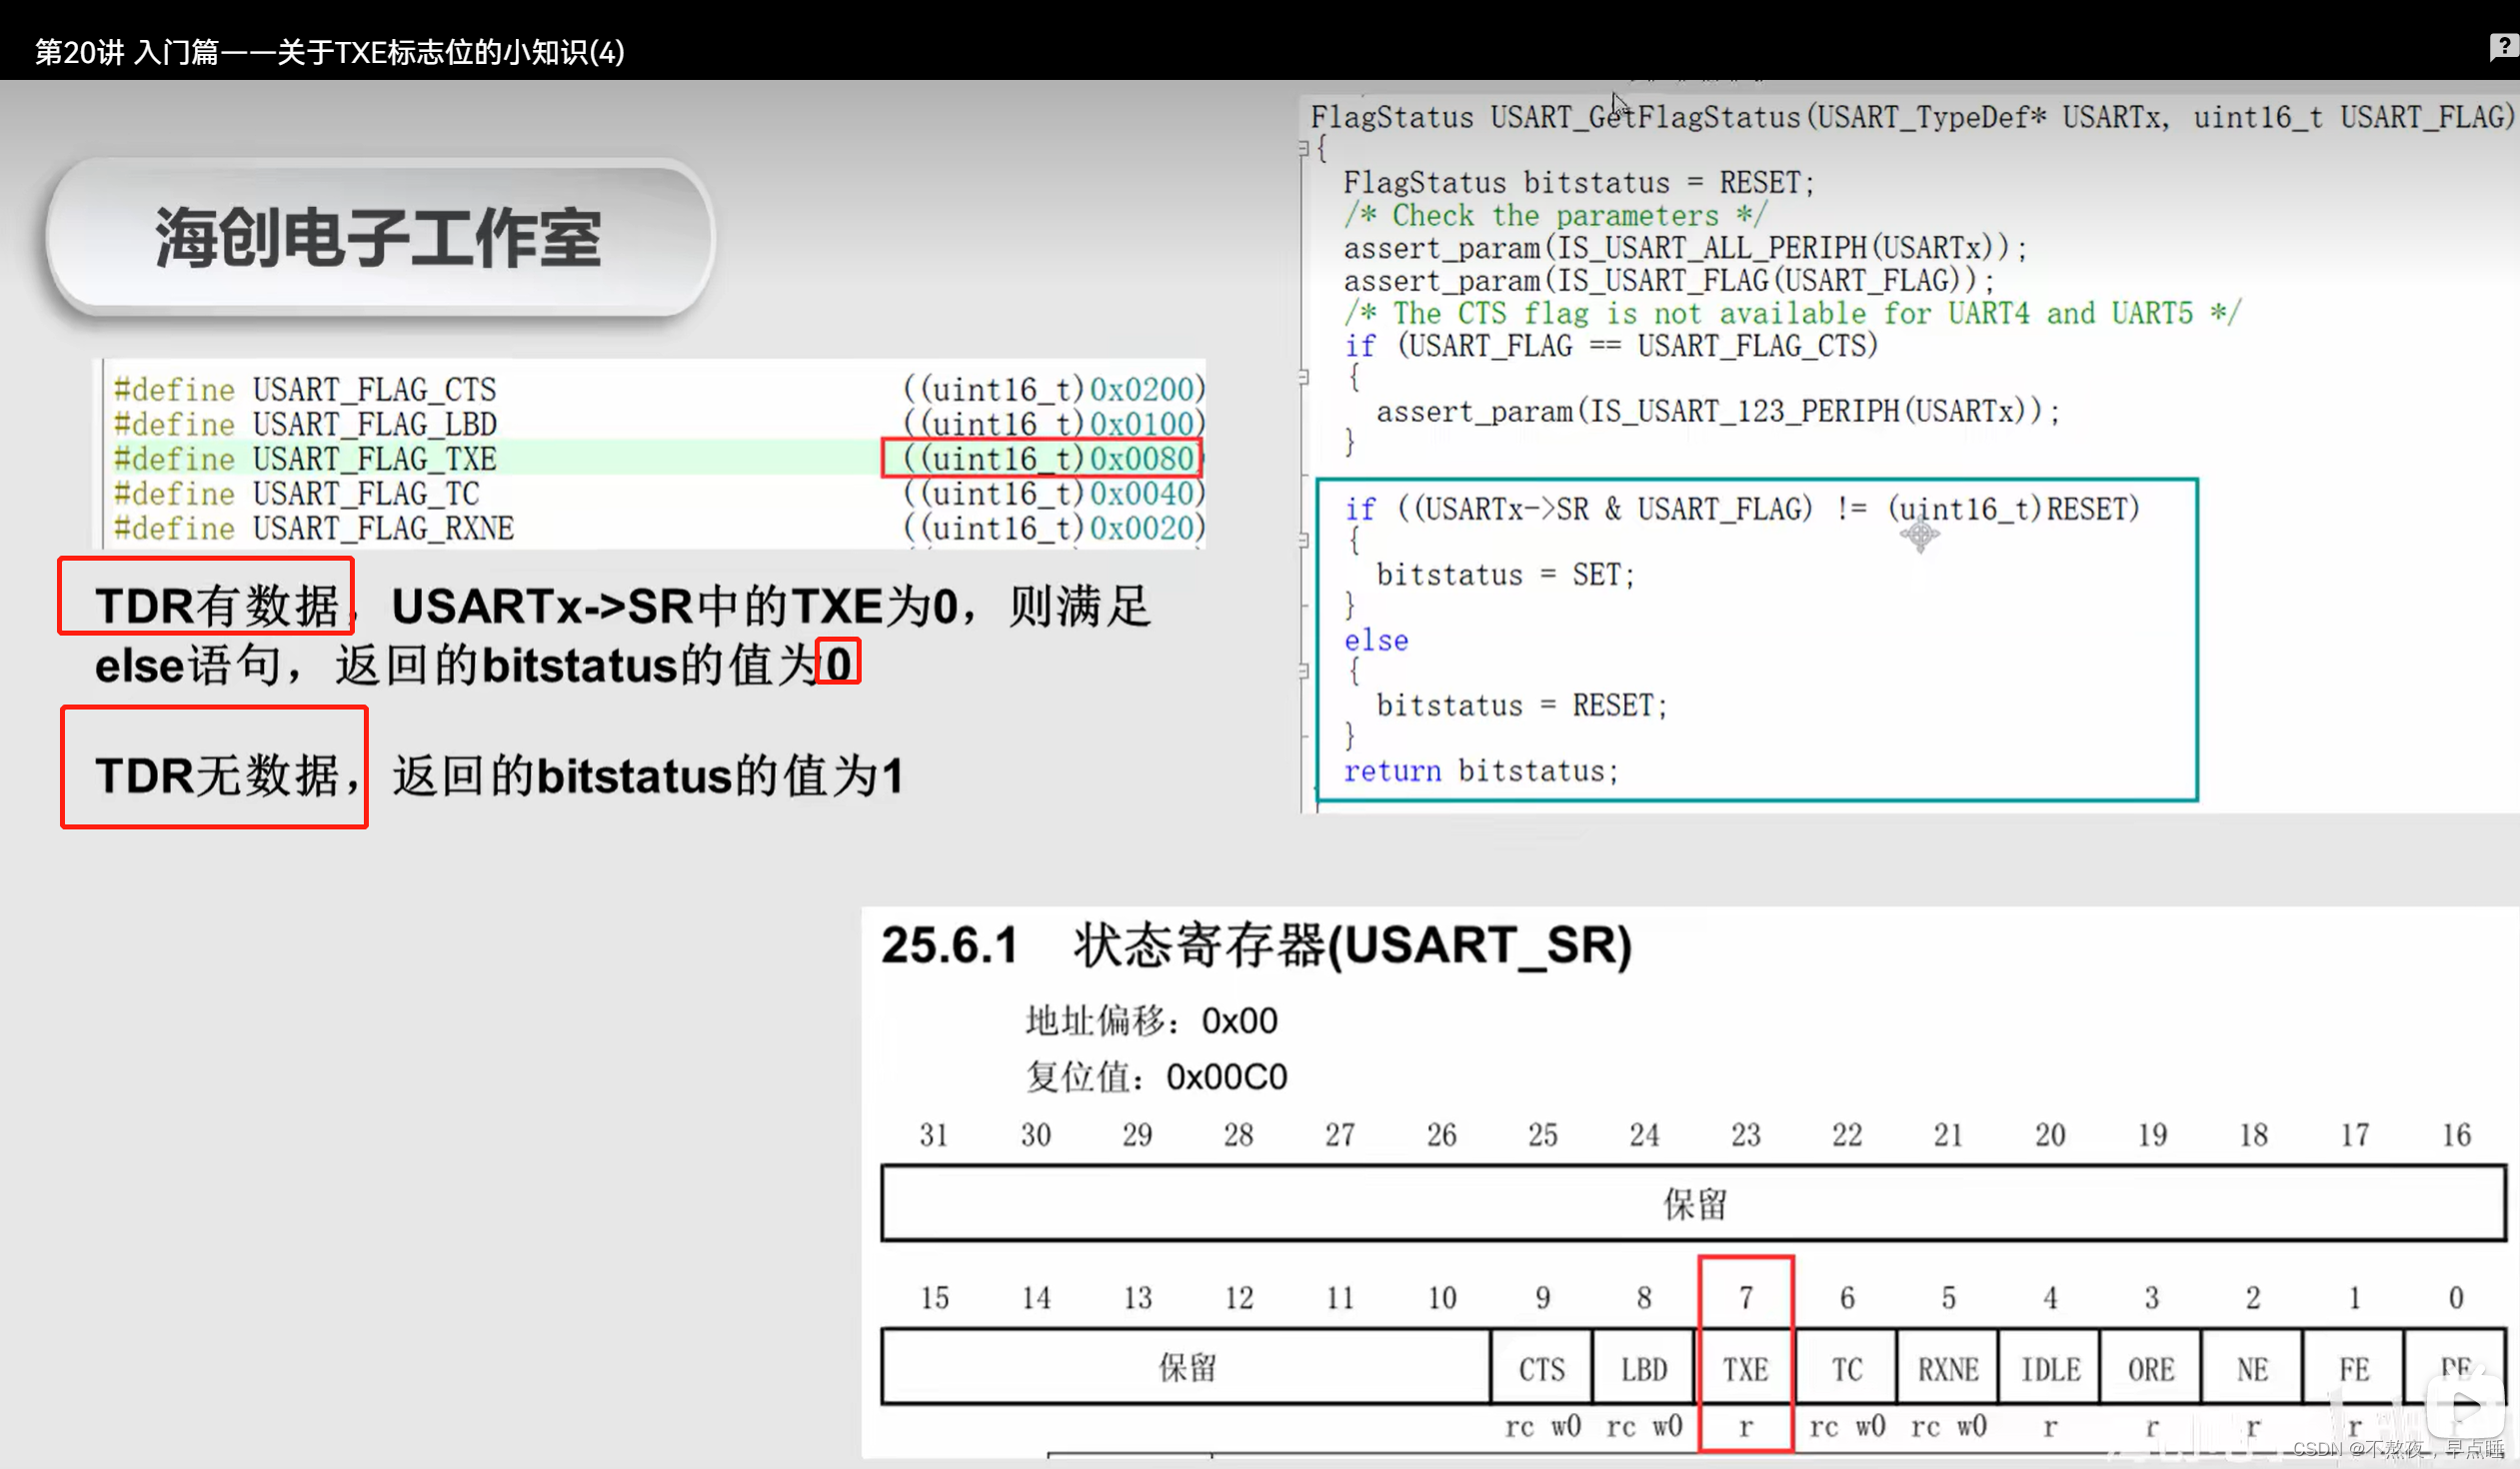Click the Check the parameters comment
This screenshot has width=2520, height=1469.
coord(1555,215)
